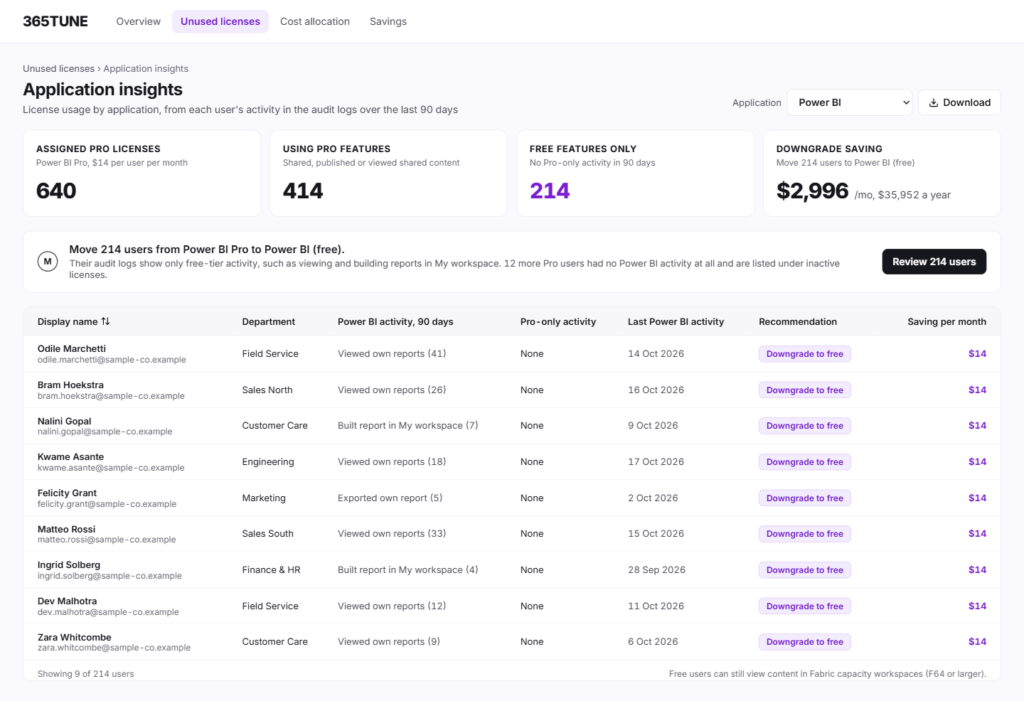This screenshot has width=1024, height=701.
Task: Open the Overview tab
Action: pos(138,22)
